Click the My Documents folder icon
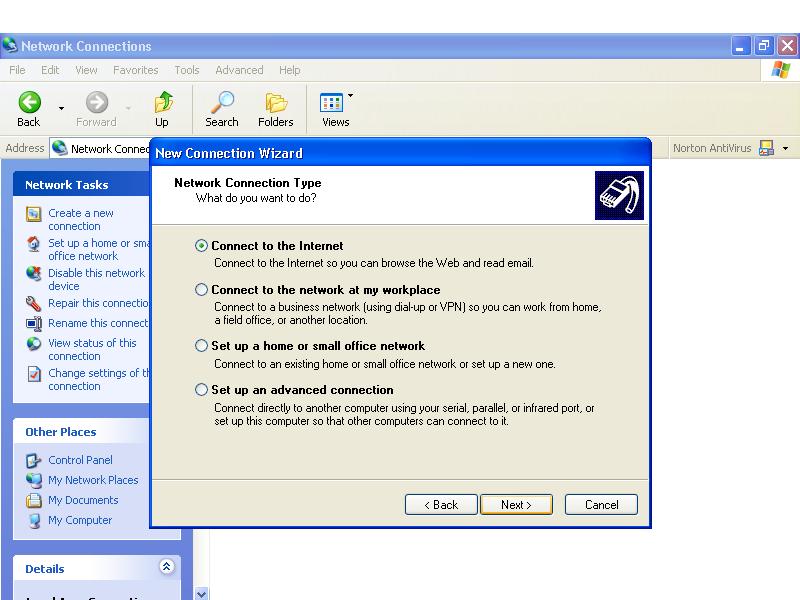The height and width of the screenshot is (600, 800). coord(34,500)
